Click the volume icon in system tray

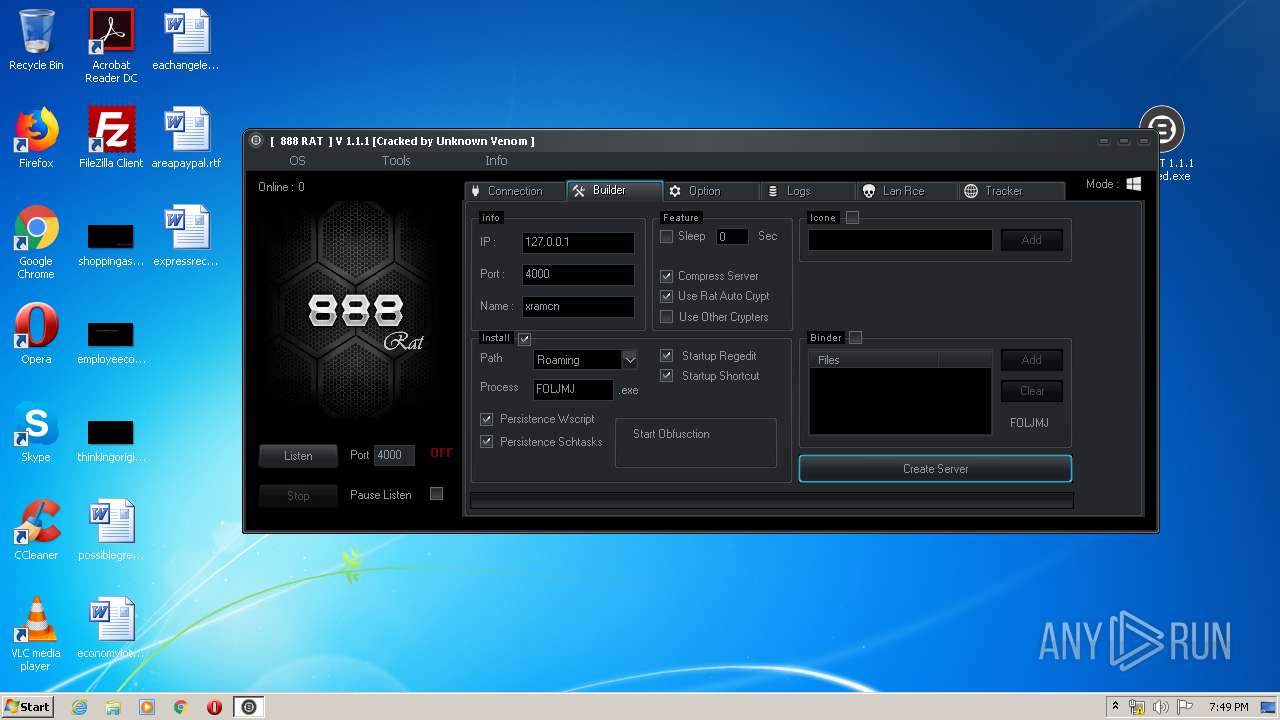(1160, 707)
